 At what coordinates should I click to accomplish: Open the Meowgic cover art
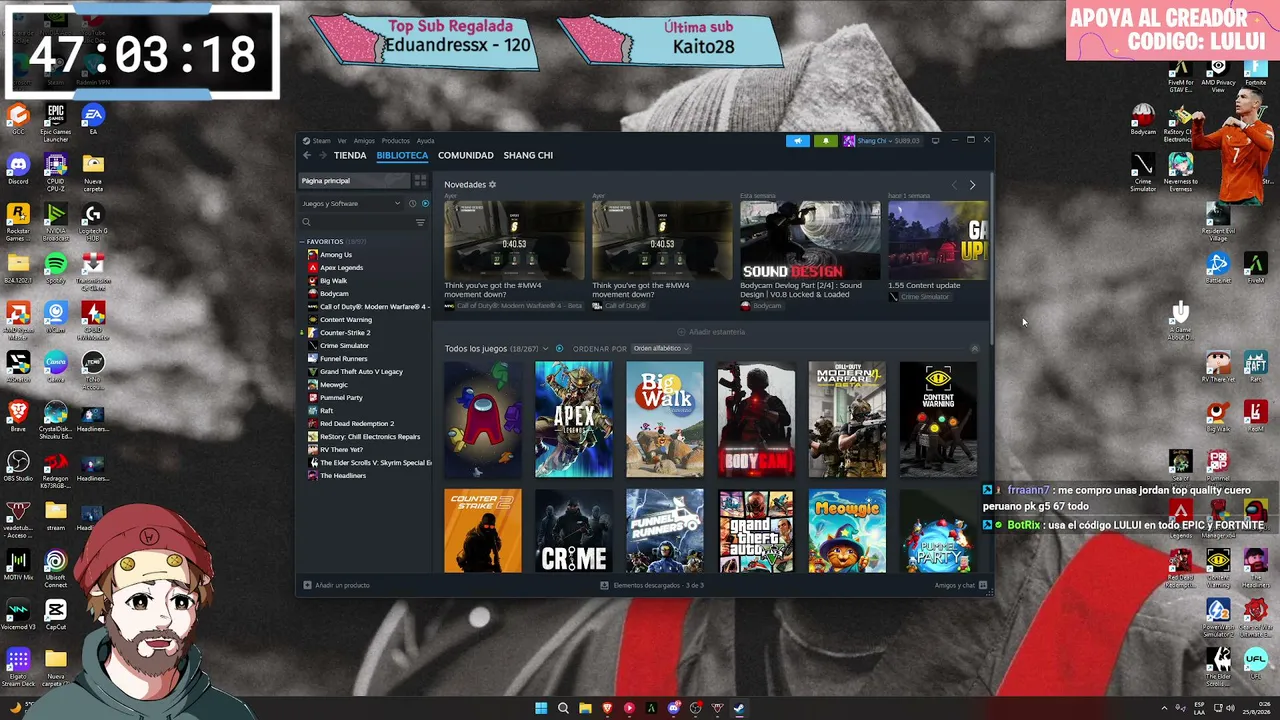(847, 531)
